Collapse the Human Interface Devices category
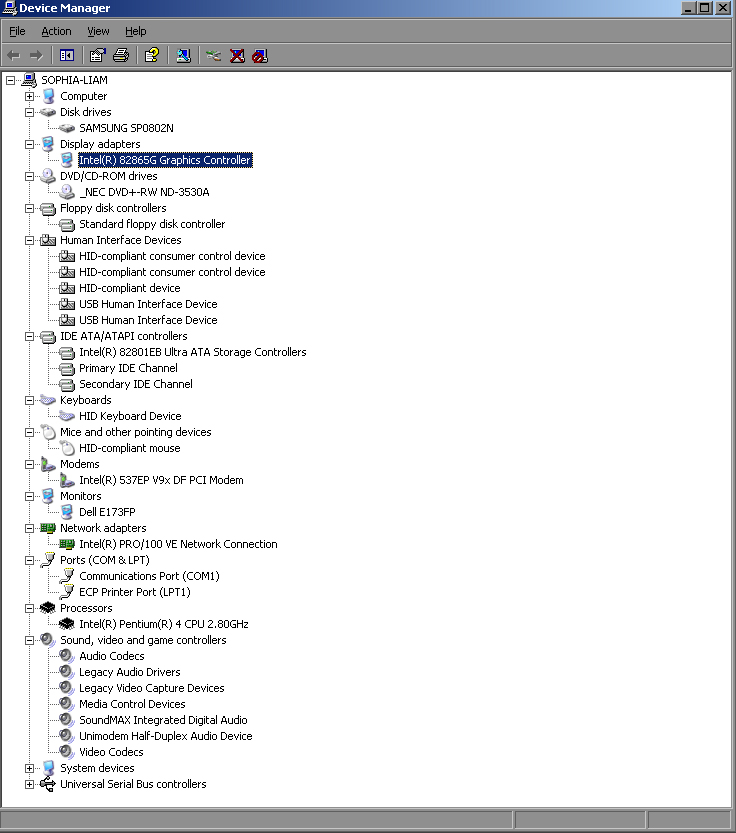The width and height of the screenshot is (736, 833). (x=30, y=240)
